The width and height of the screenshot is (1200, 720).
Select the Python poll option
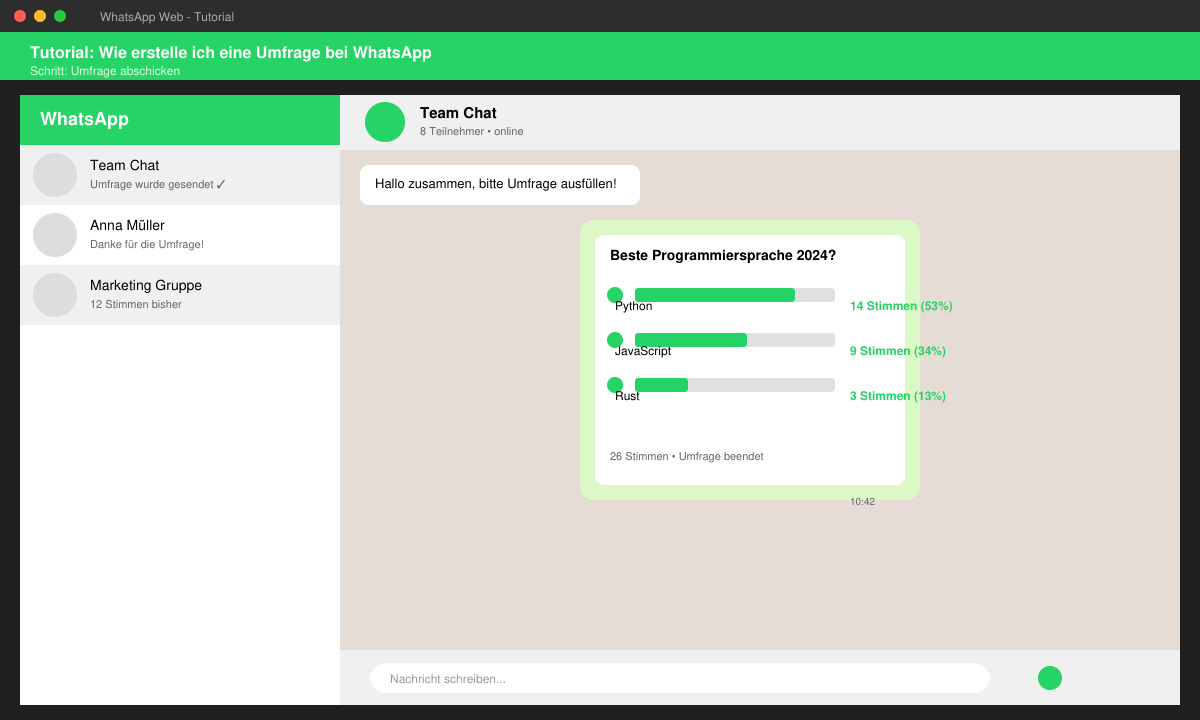pyautogui.click(x=615, y=295)
